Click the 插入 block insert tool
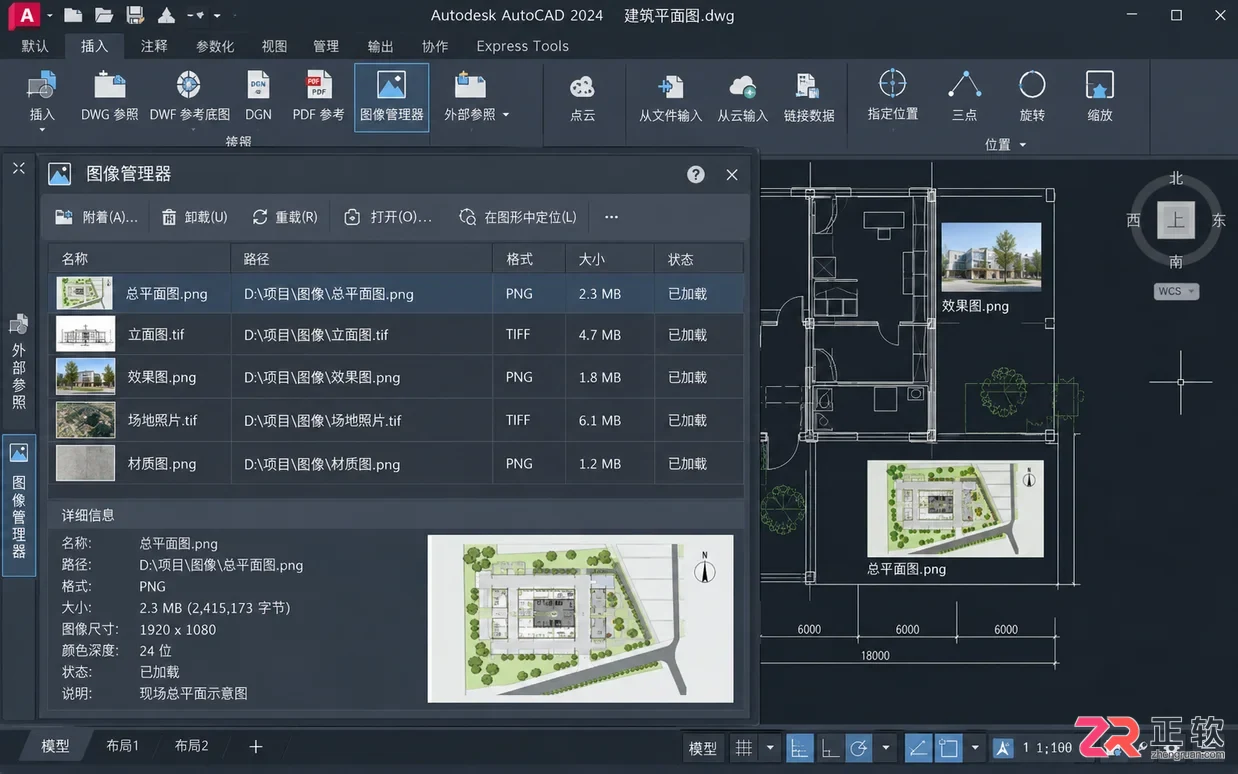This screenshot has width=1238, height=774. (x=41, y=98)
